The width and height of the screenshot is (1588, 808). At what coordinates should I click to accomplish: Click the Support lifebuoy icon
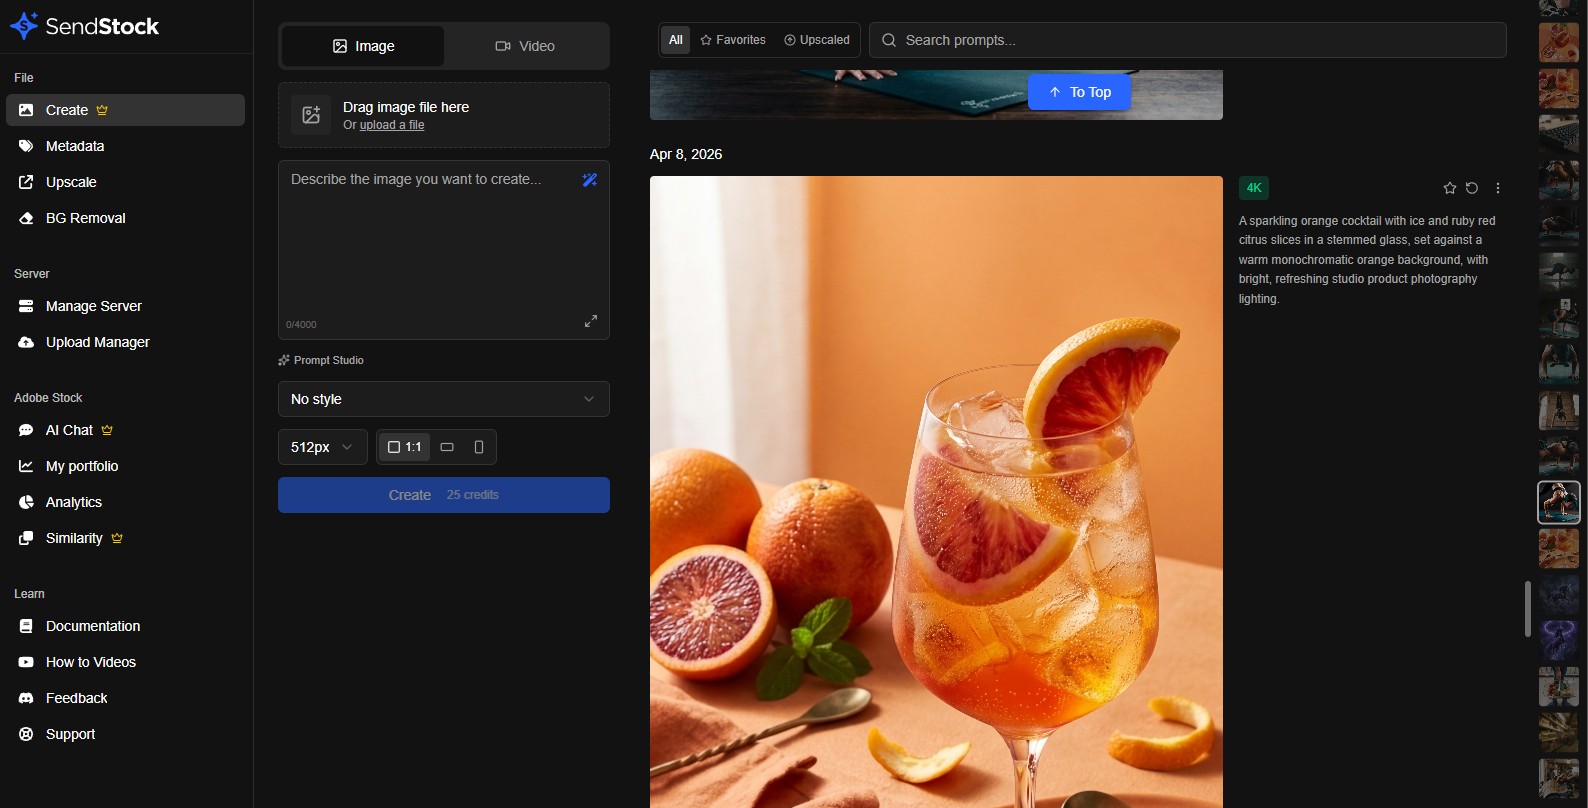[26, 734]
